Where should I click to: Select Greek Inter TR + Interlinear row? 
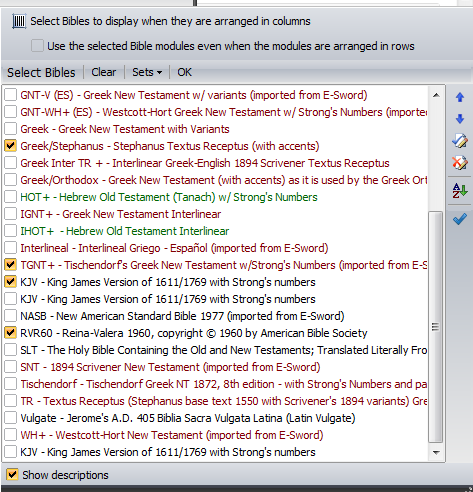(x=216, y=163)
